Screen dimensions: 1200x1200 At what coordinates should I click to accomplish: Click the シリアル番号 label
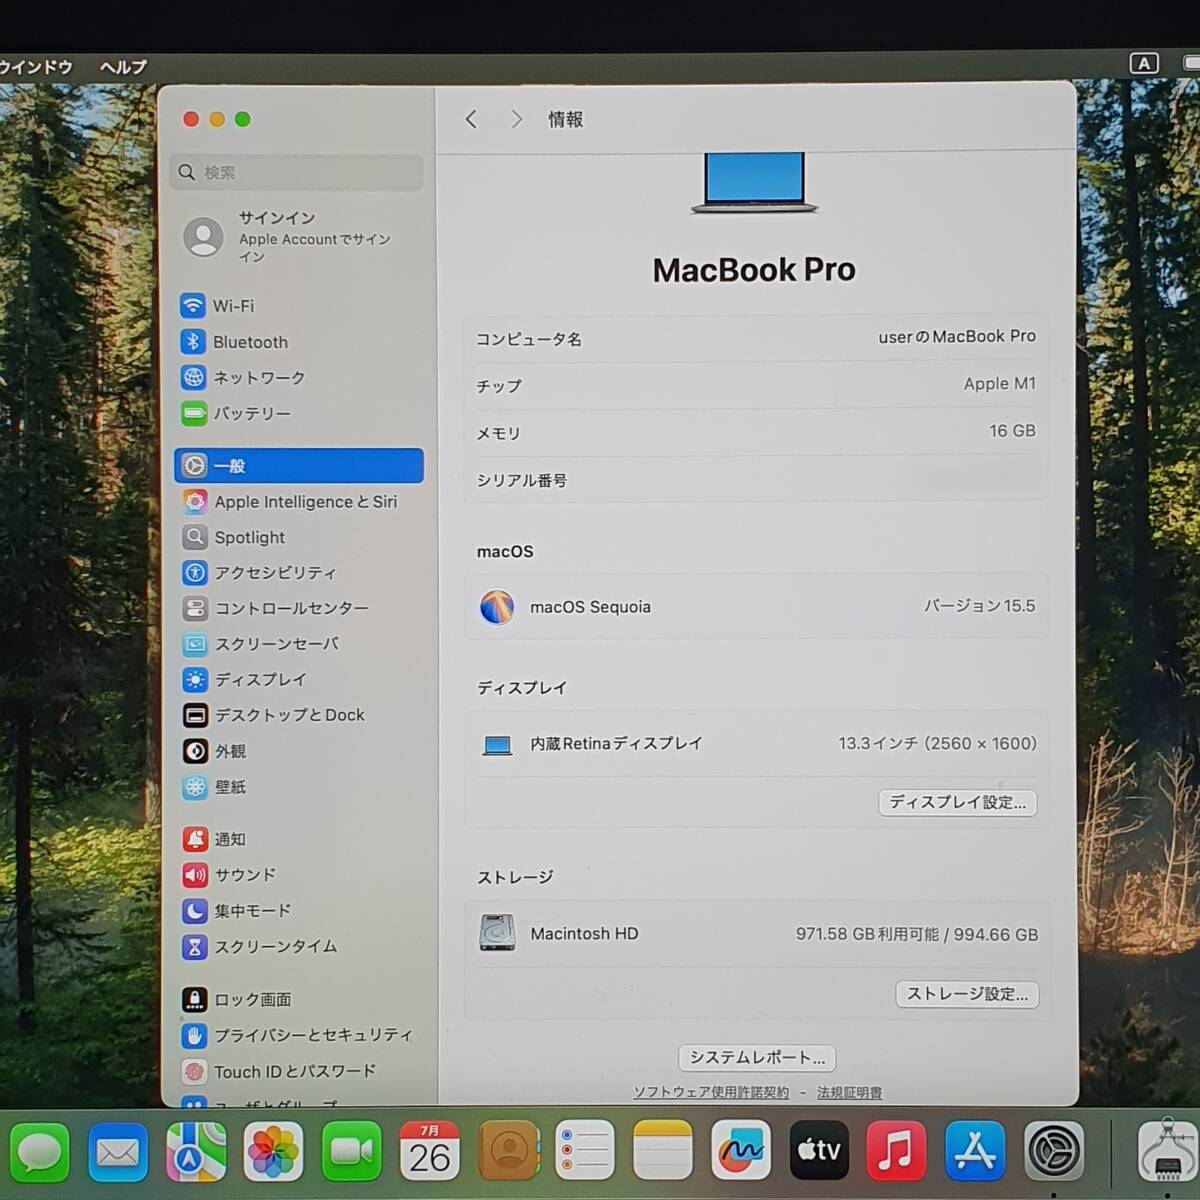[521, 481]
